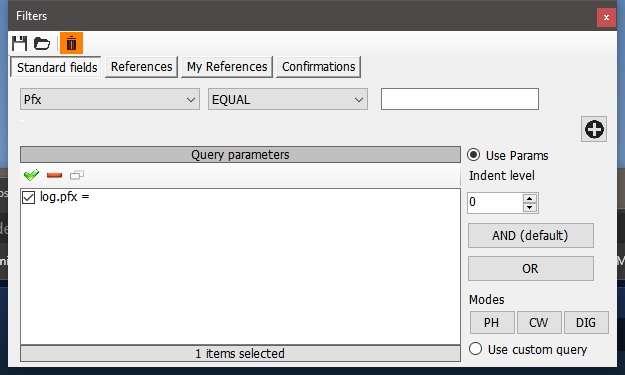
Task: Increase the indent level with the up arrow
Action: (530, 198)
